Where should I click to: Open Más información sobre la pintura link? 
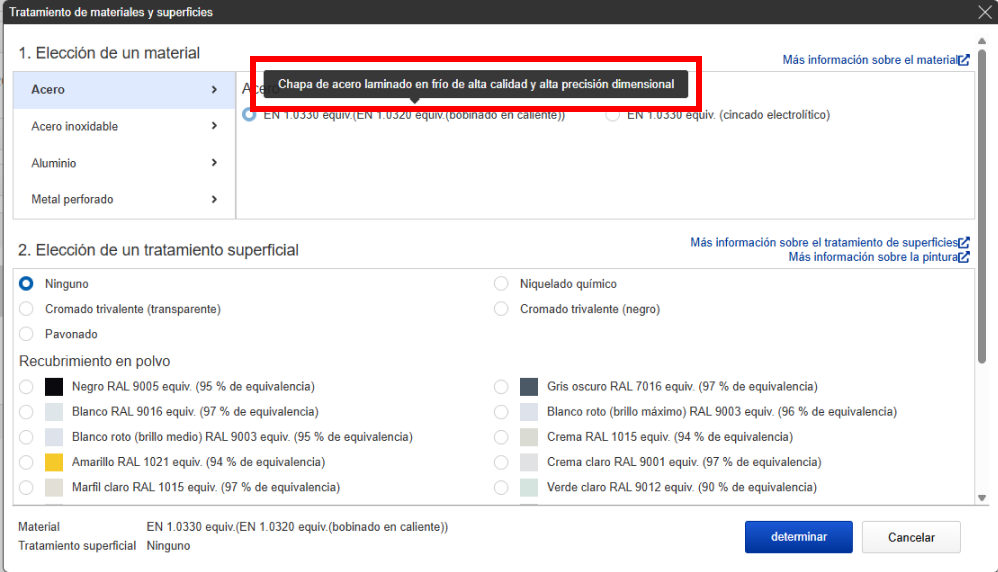pos(872,258)
